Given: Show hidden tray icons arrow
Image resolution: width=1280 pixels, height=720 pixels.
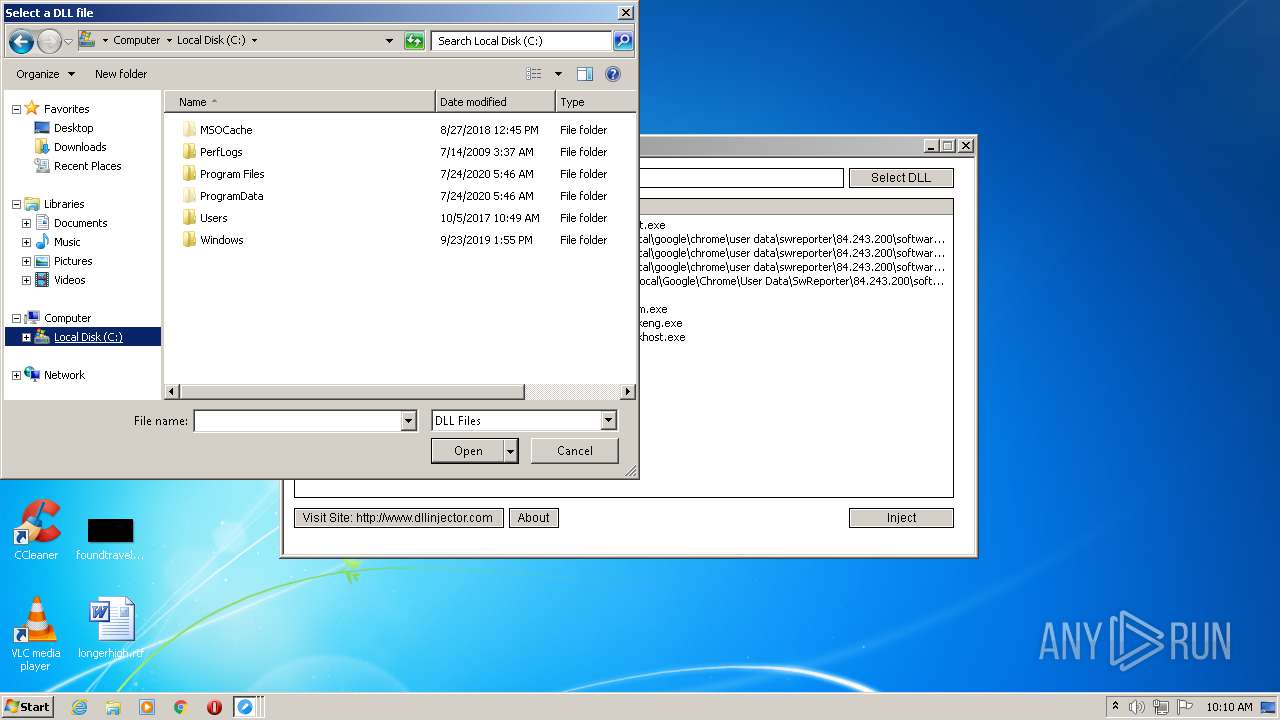Looking at the screenshot, I should 1115,706.
